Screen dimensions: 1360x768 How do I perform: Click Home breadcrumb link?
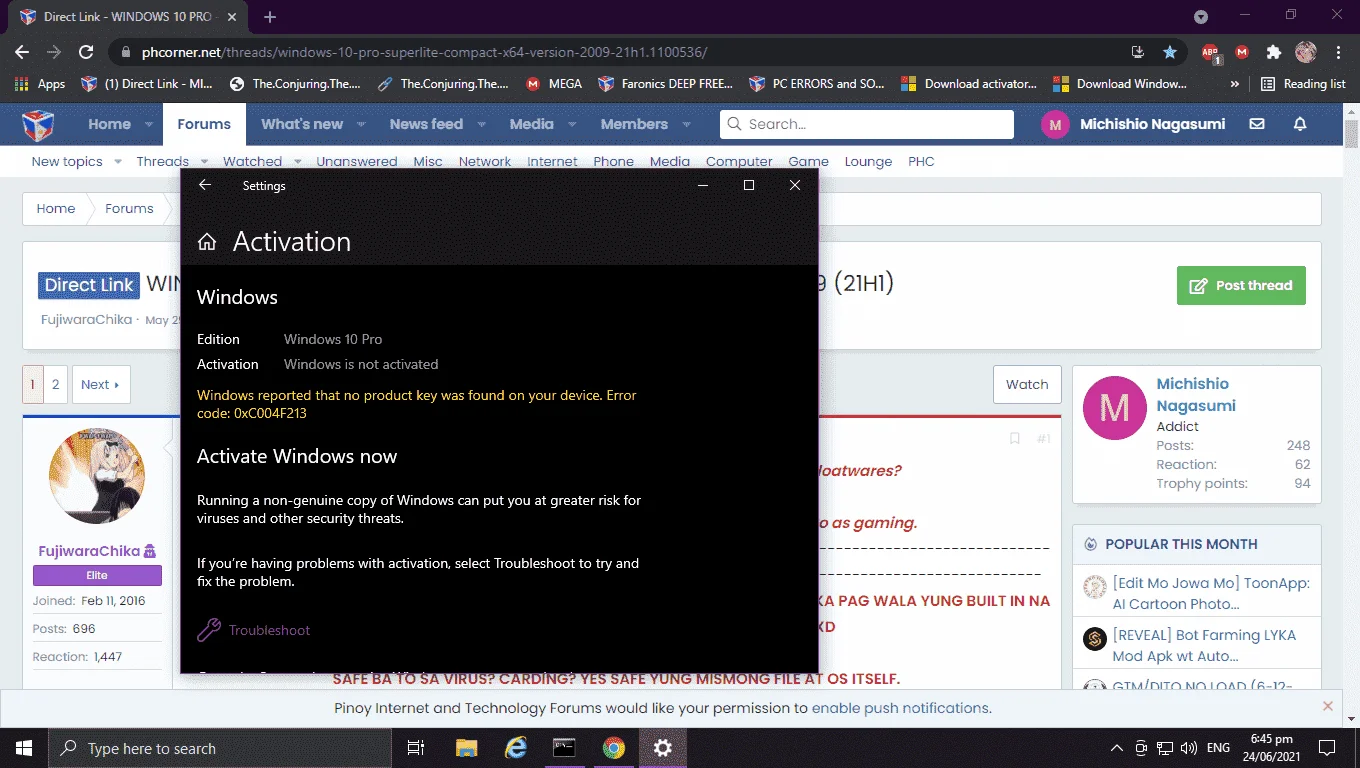(x=56, y=208)
